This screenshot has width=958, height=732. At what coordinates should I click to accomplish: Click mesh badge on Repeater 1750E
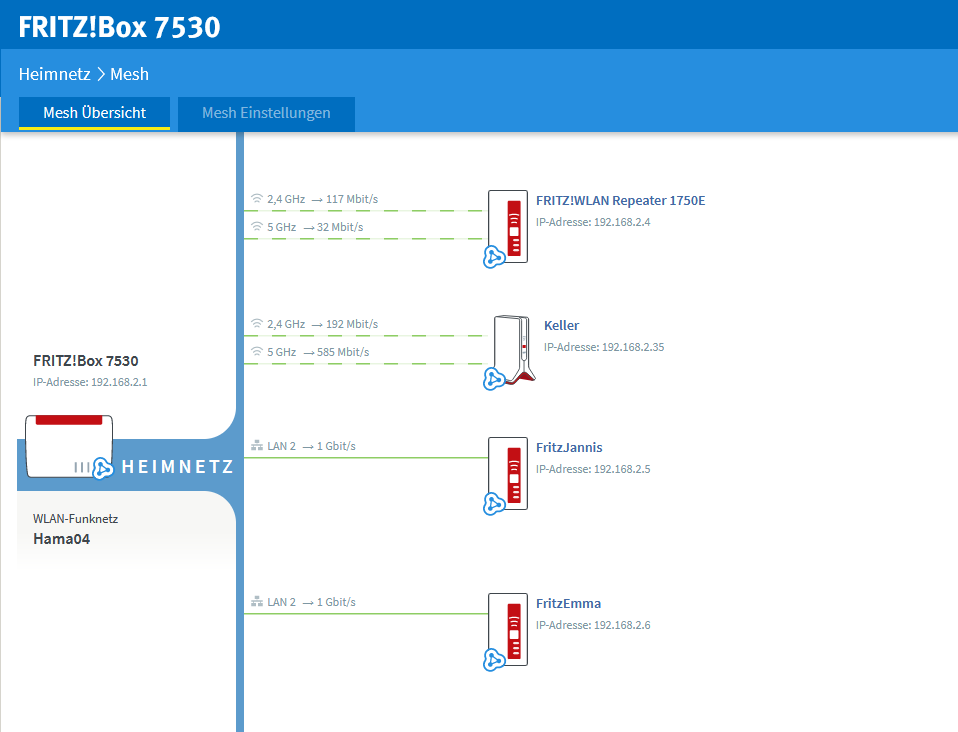tap(494, 257)
